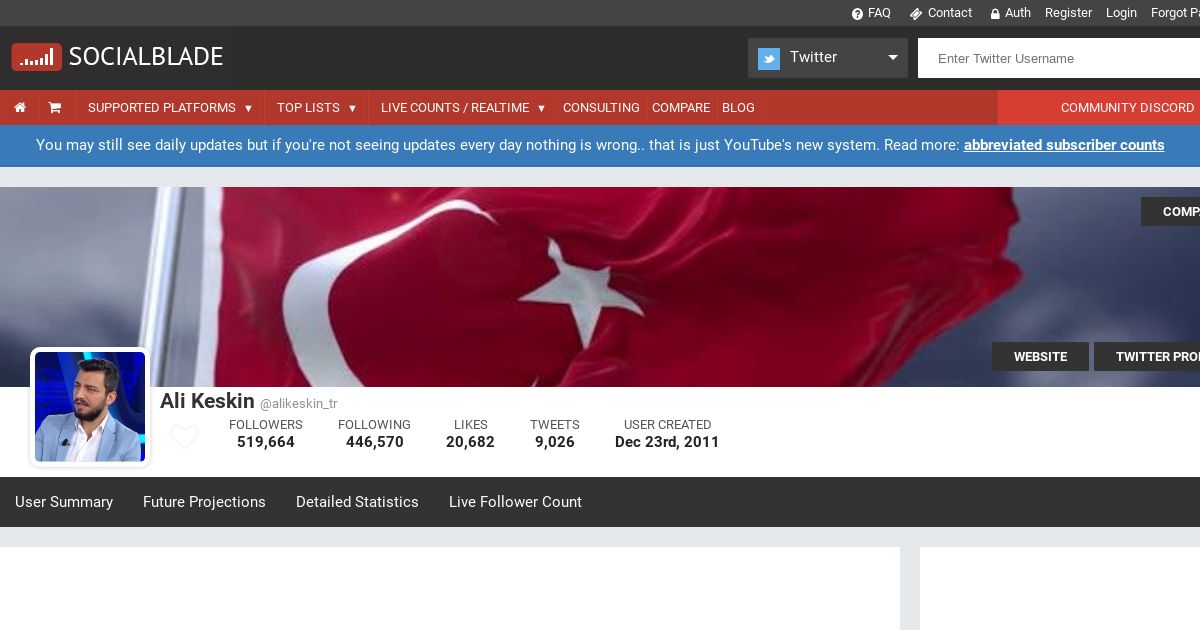Click Ali Keskin's profile picture
The height and width of the screenshot is (630, 1200).
click(x=90, y=407)
